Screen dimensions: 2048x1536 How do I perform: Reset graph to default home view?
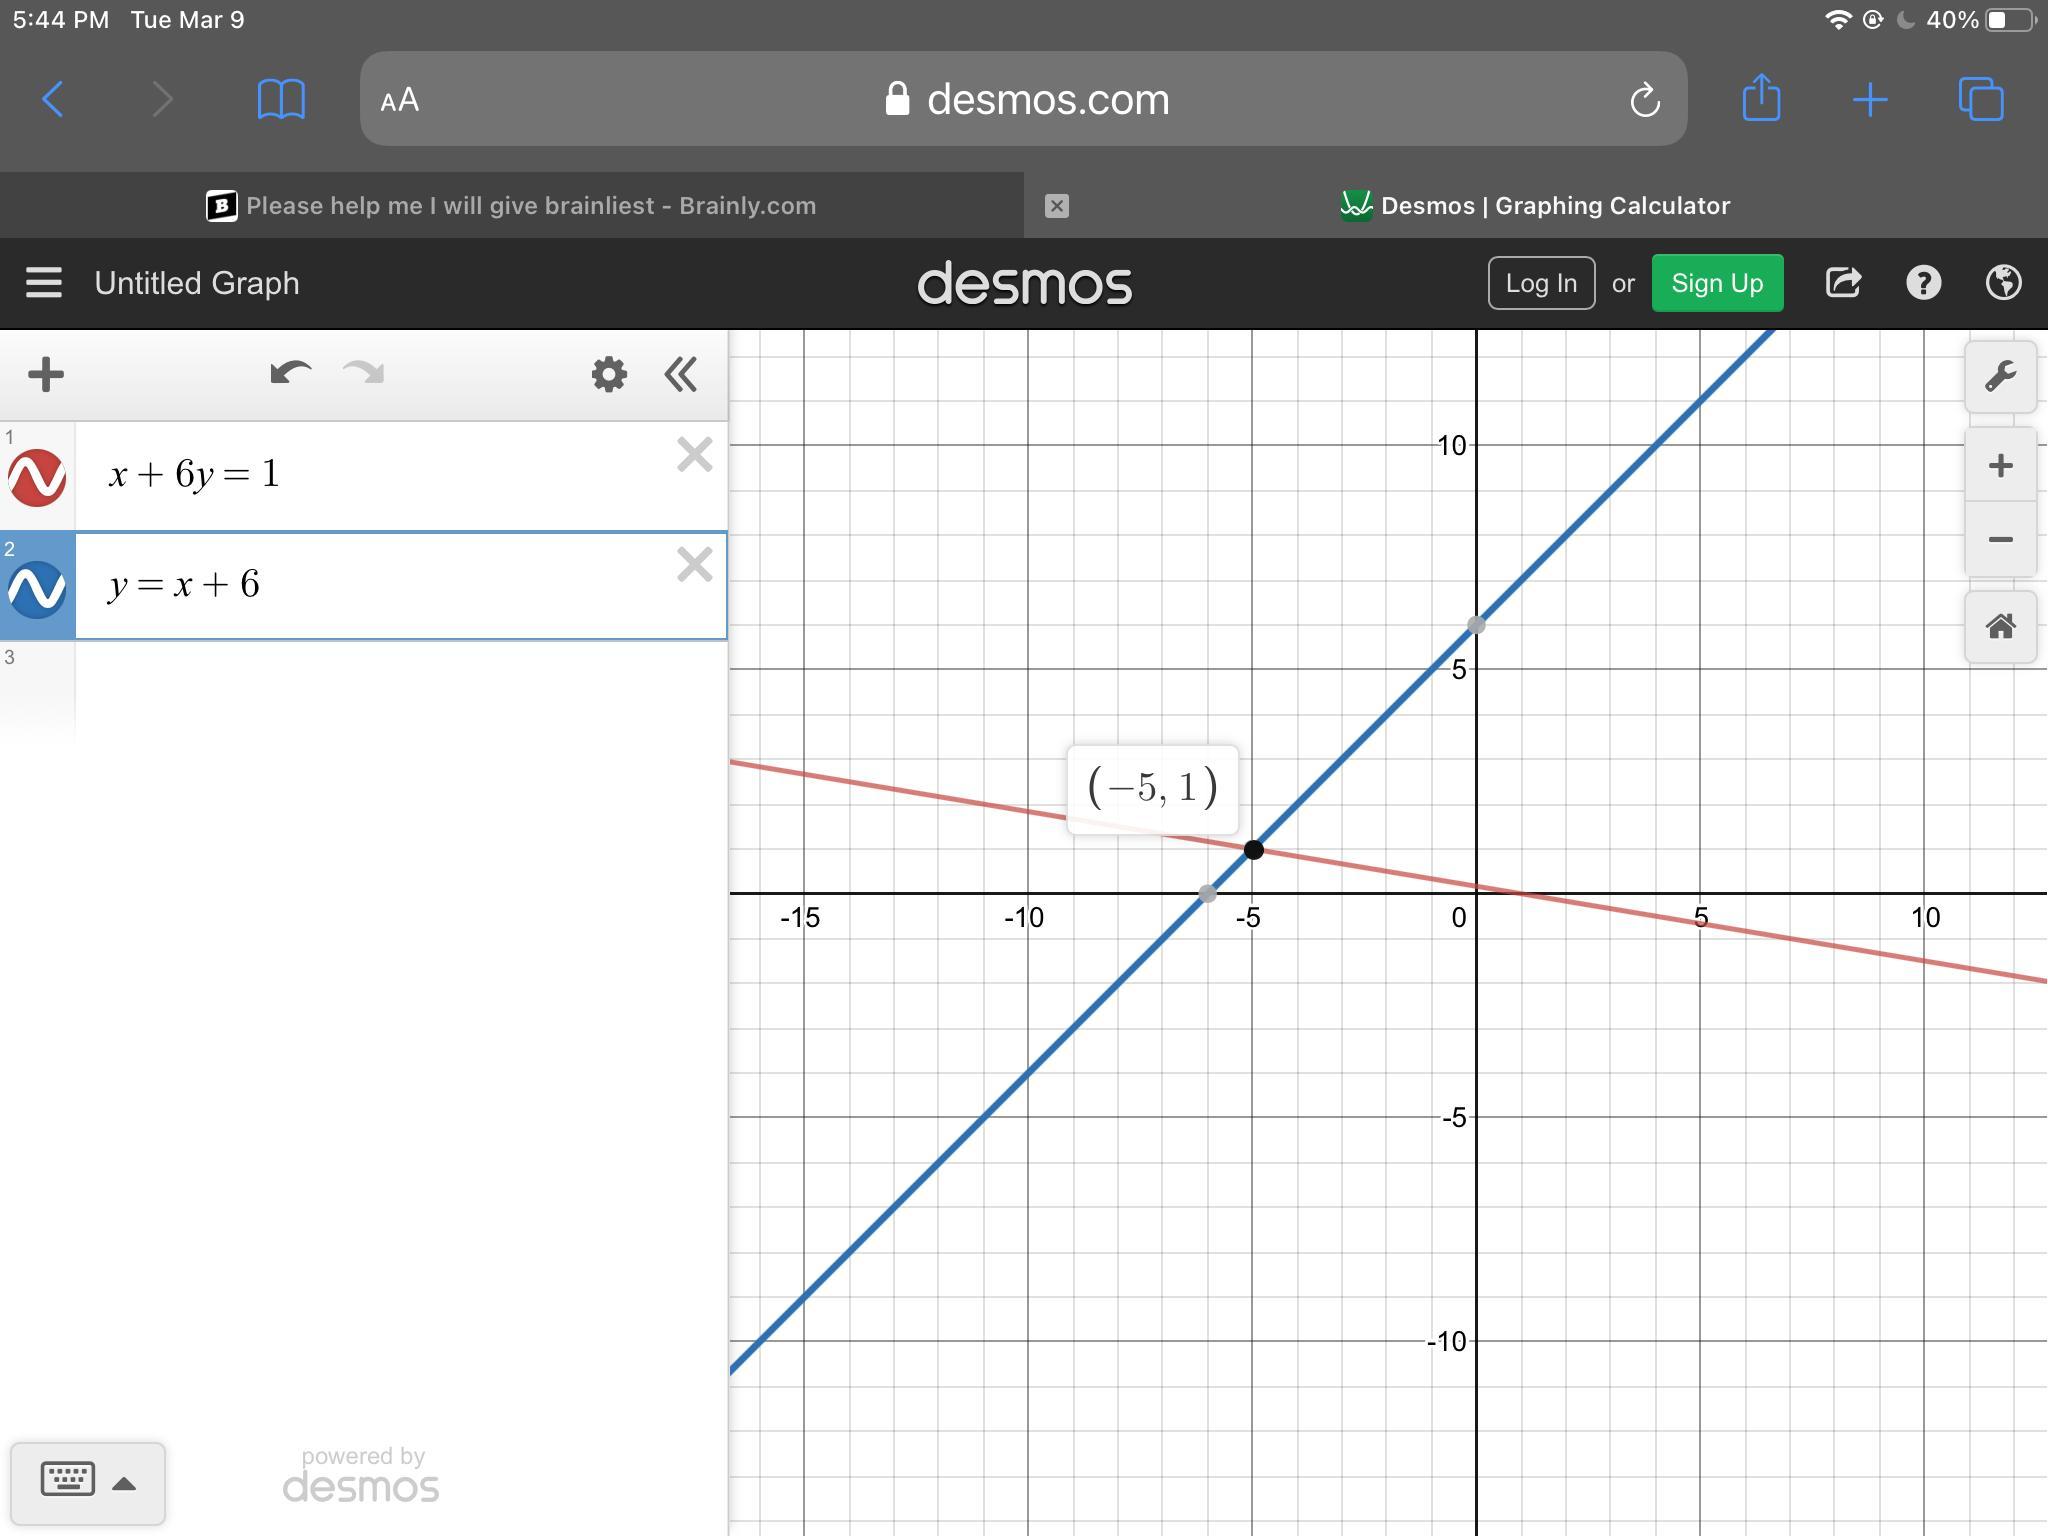(2000, 627)
